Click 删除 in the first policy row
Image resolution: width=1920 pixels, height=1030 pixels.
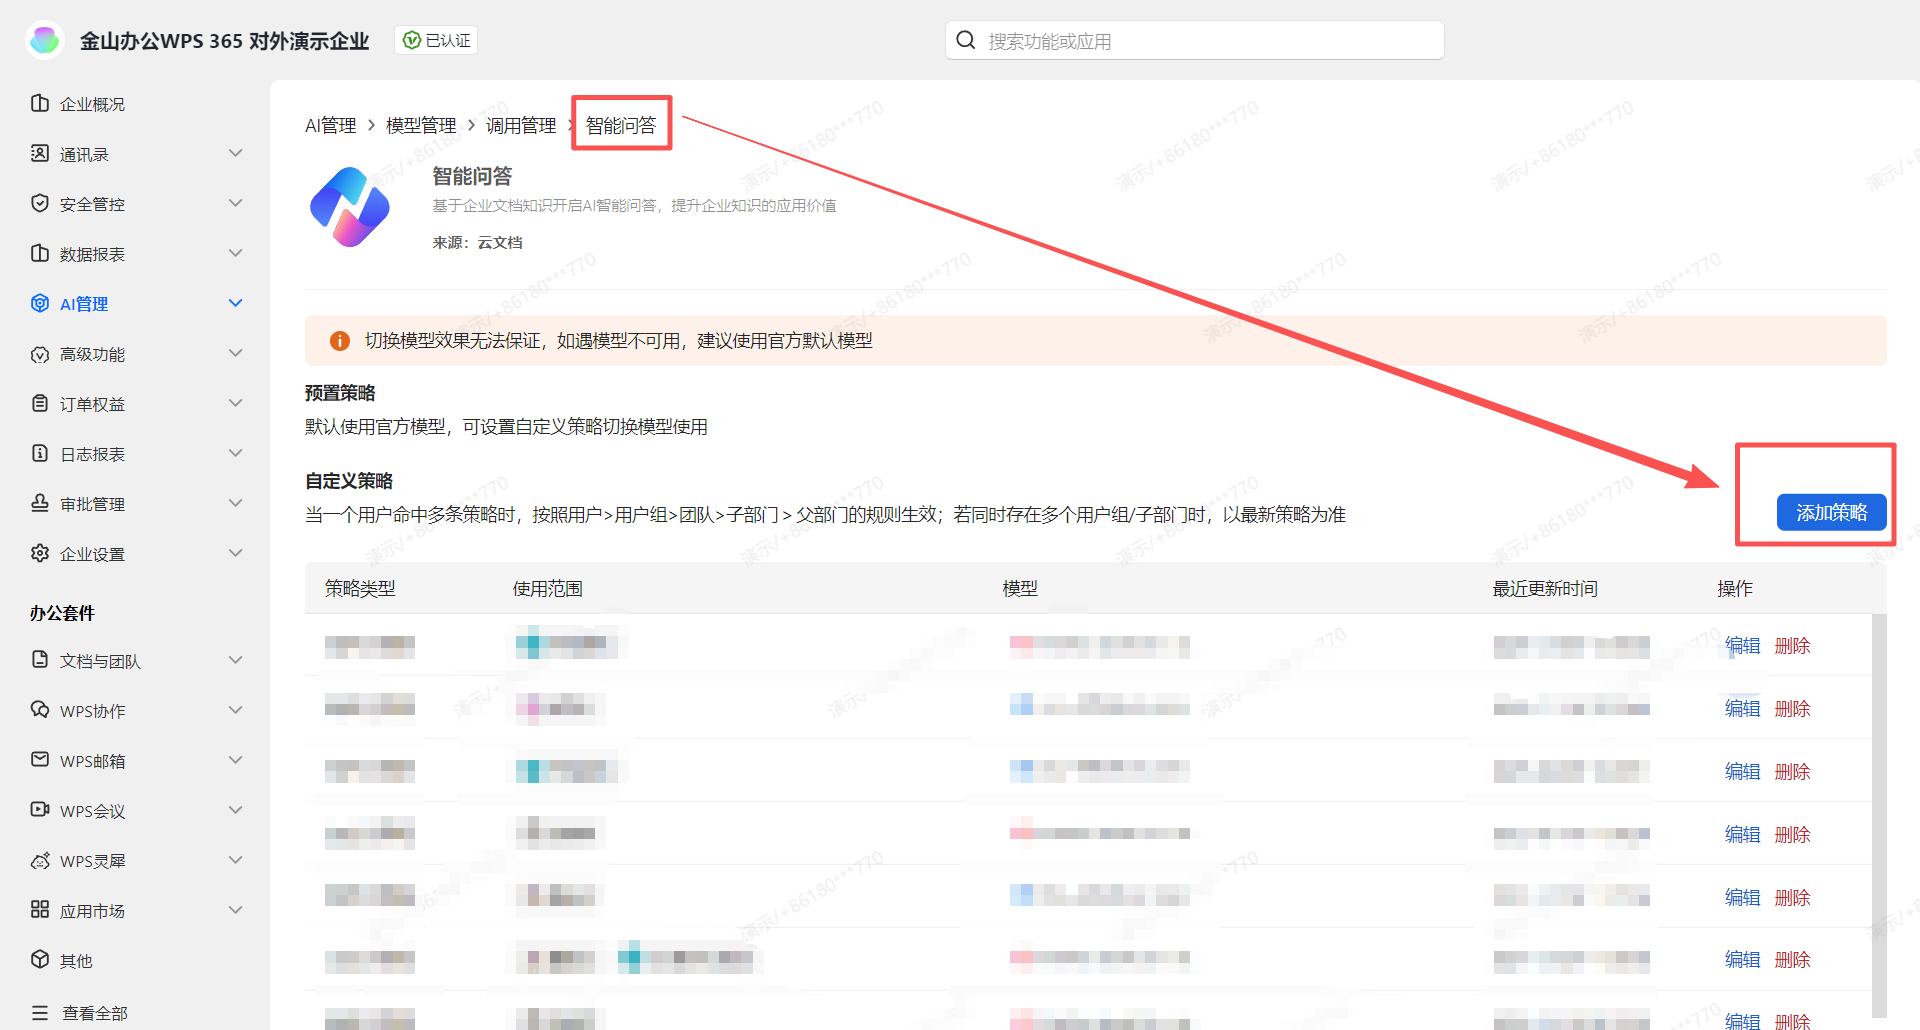(1793, 646)
